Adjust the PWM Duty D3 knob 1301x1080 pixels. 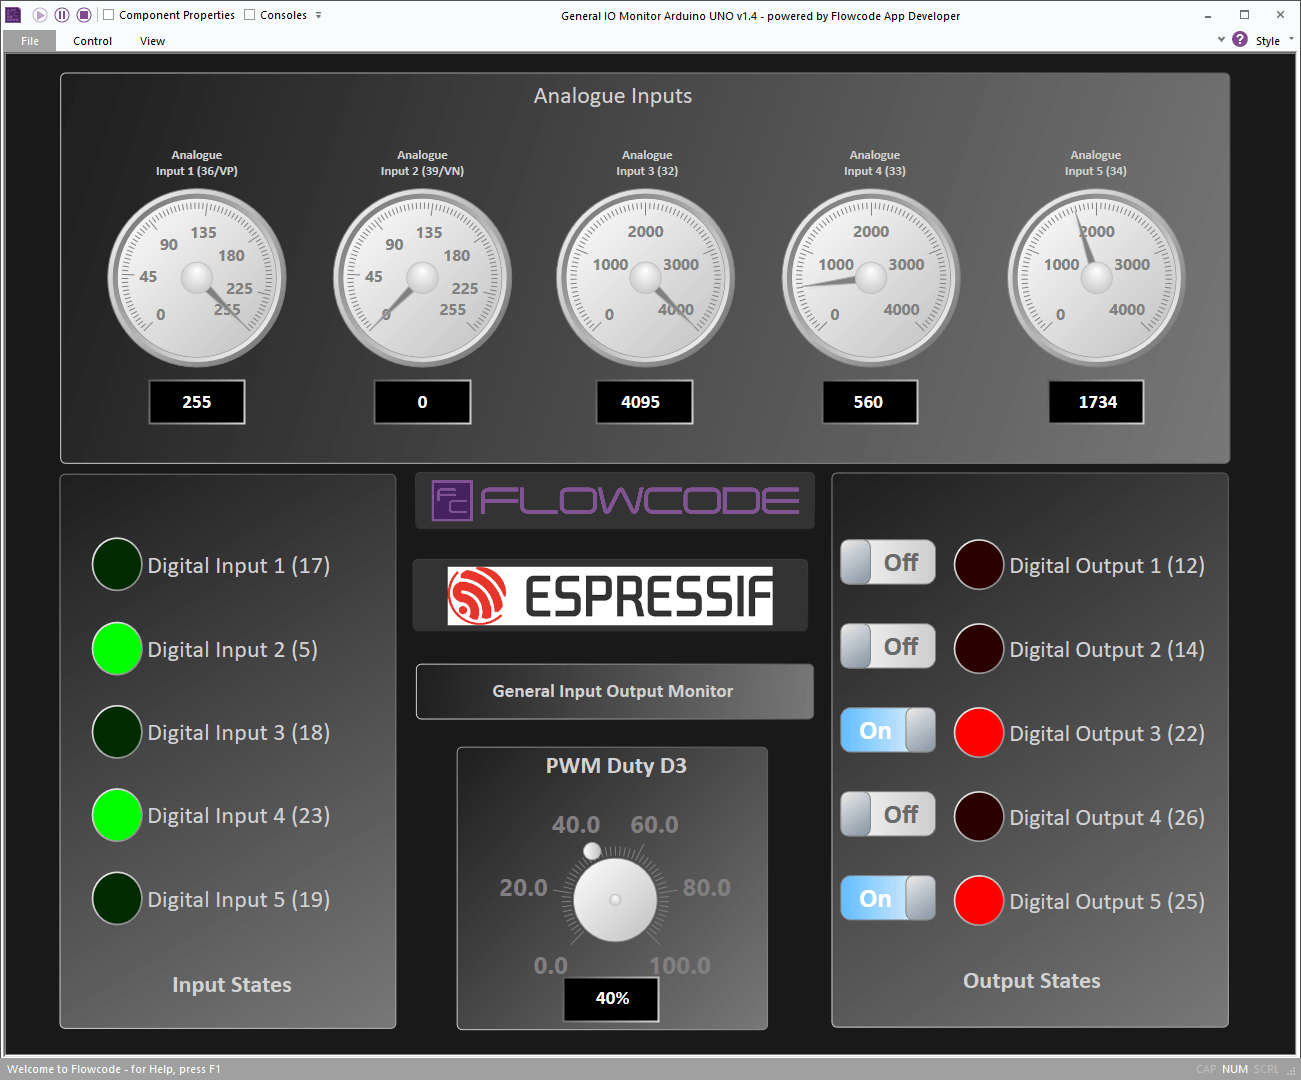coord(613,899)
